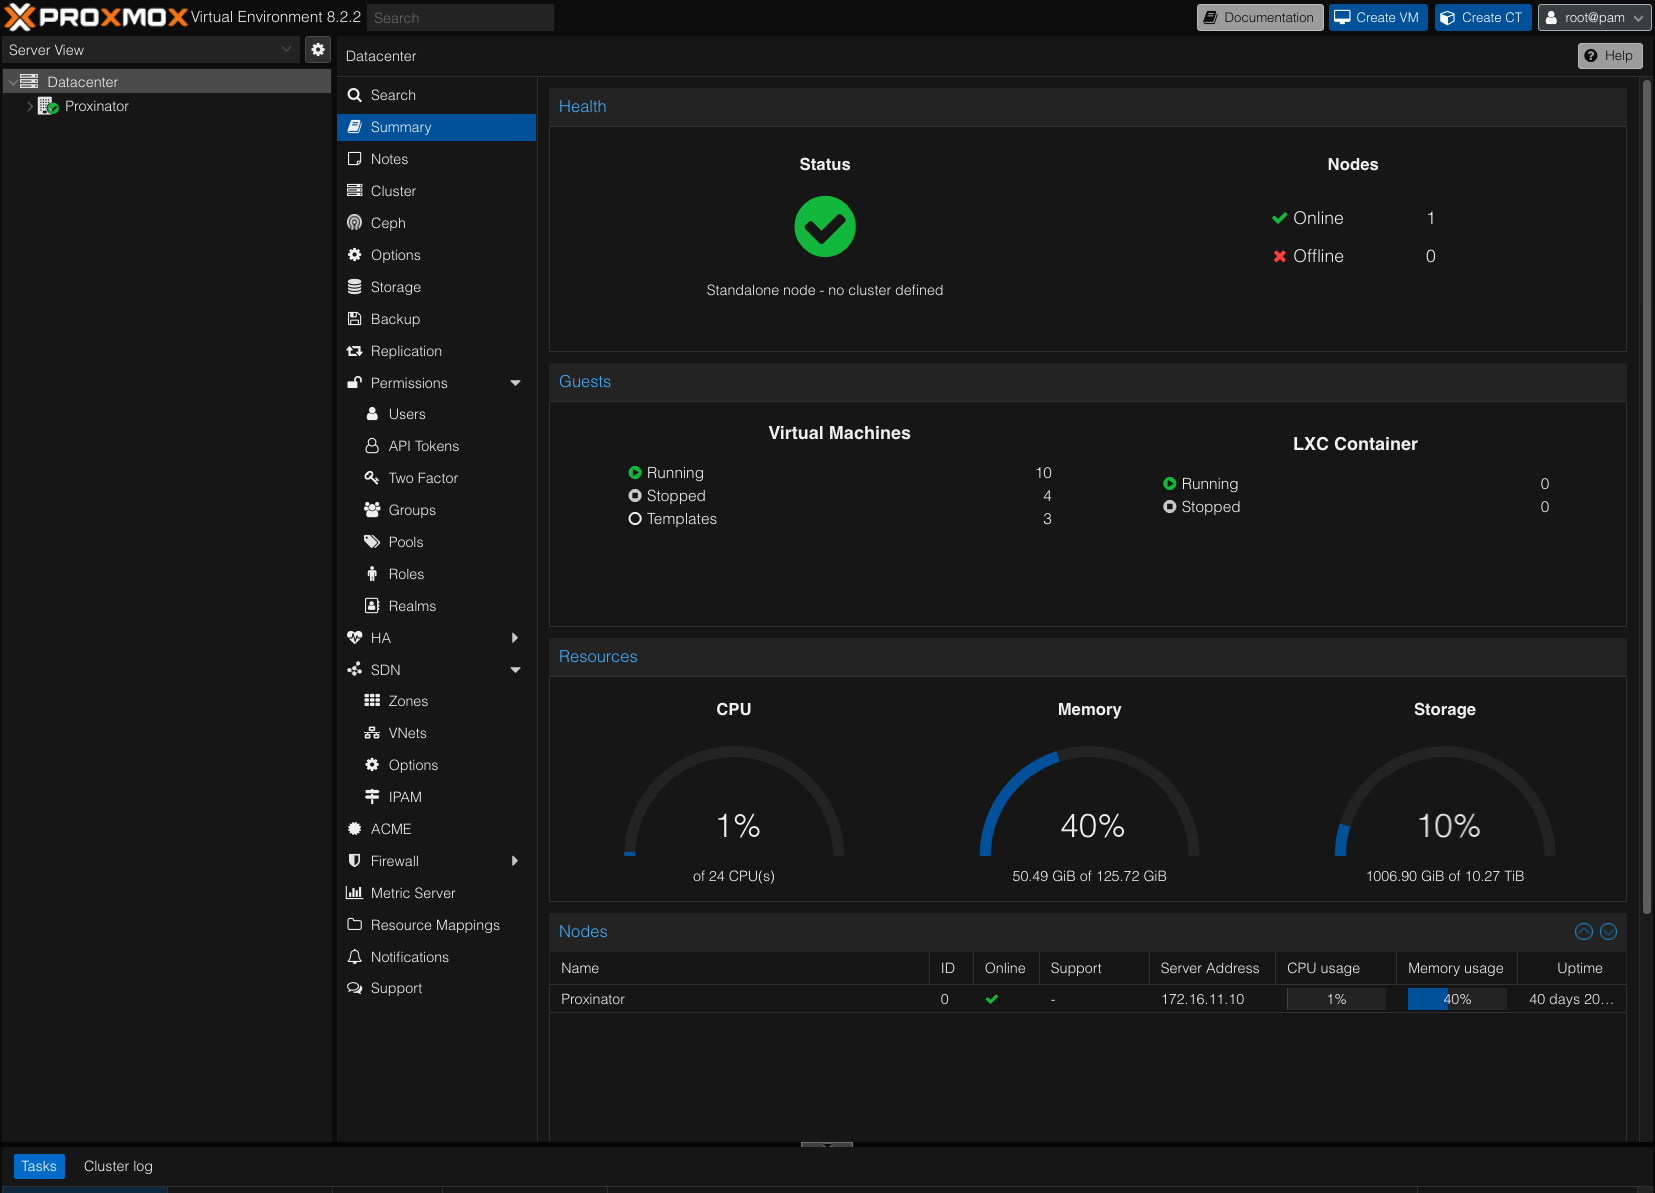Screen dimensions: 1655x1193
Task: Open the Replication settings
Action: click(405, 350)
